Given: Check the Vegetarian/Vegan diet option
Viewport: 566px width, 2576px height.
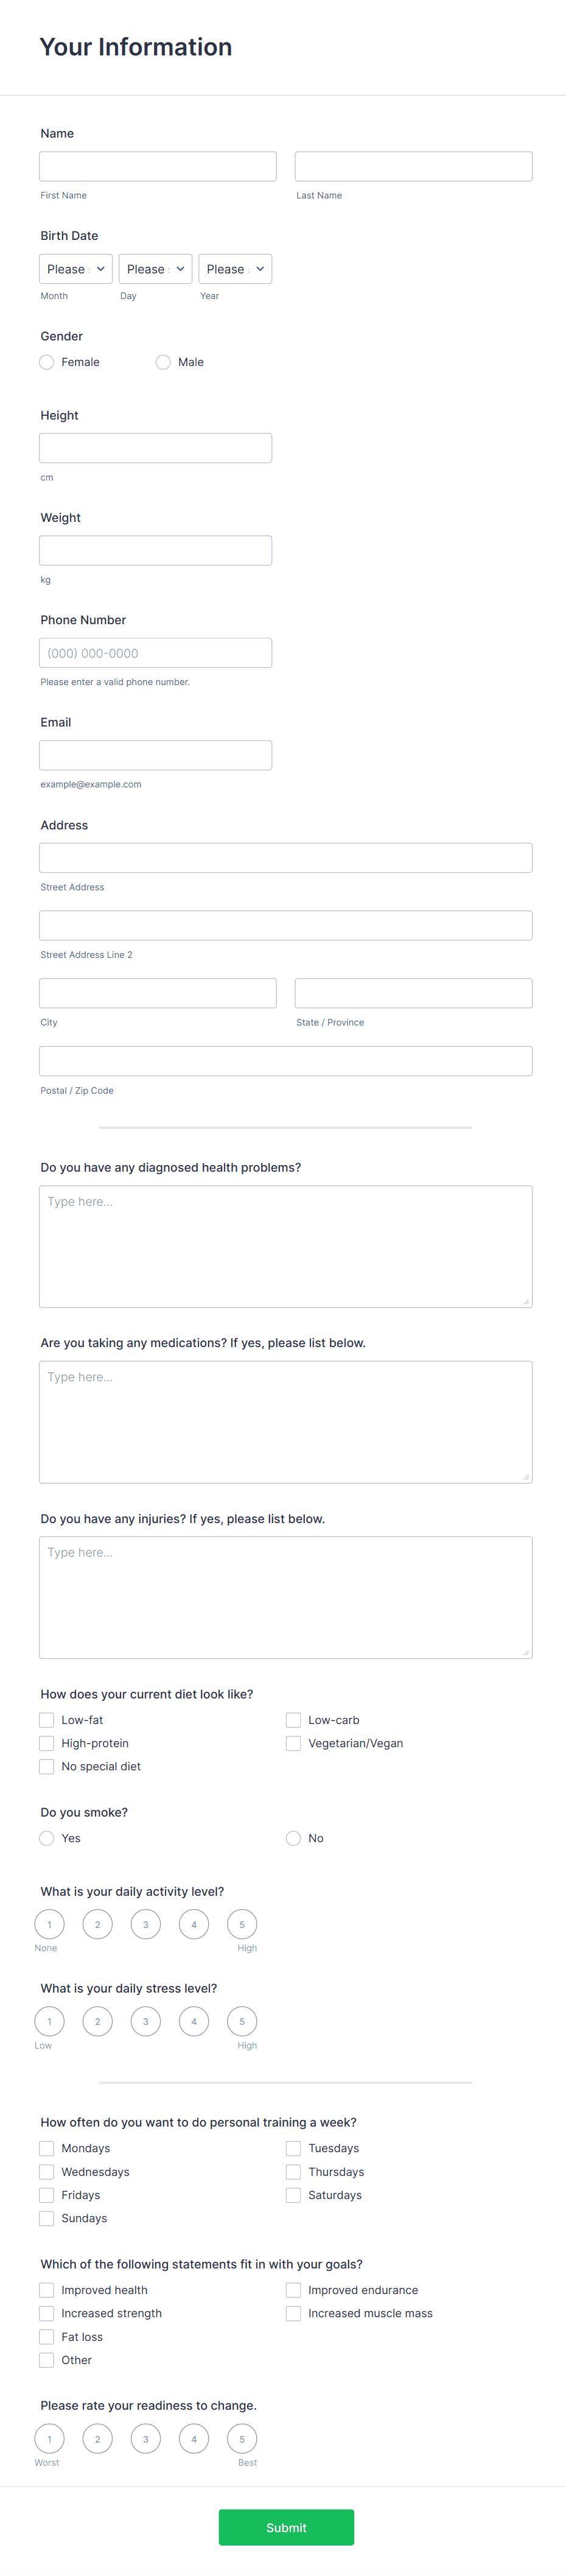Looking at the screenshot, I should [293, 1743].
